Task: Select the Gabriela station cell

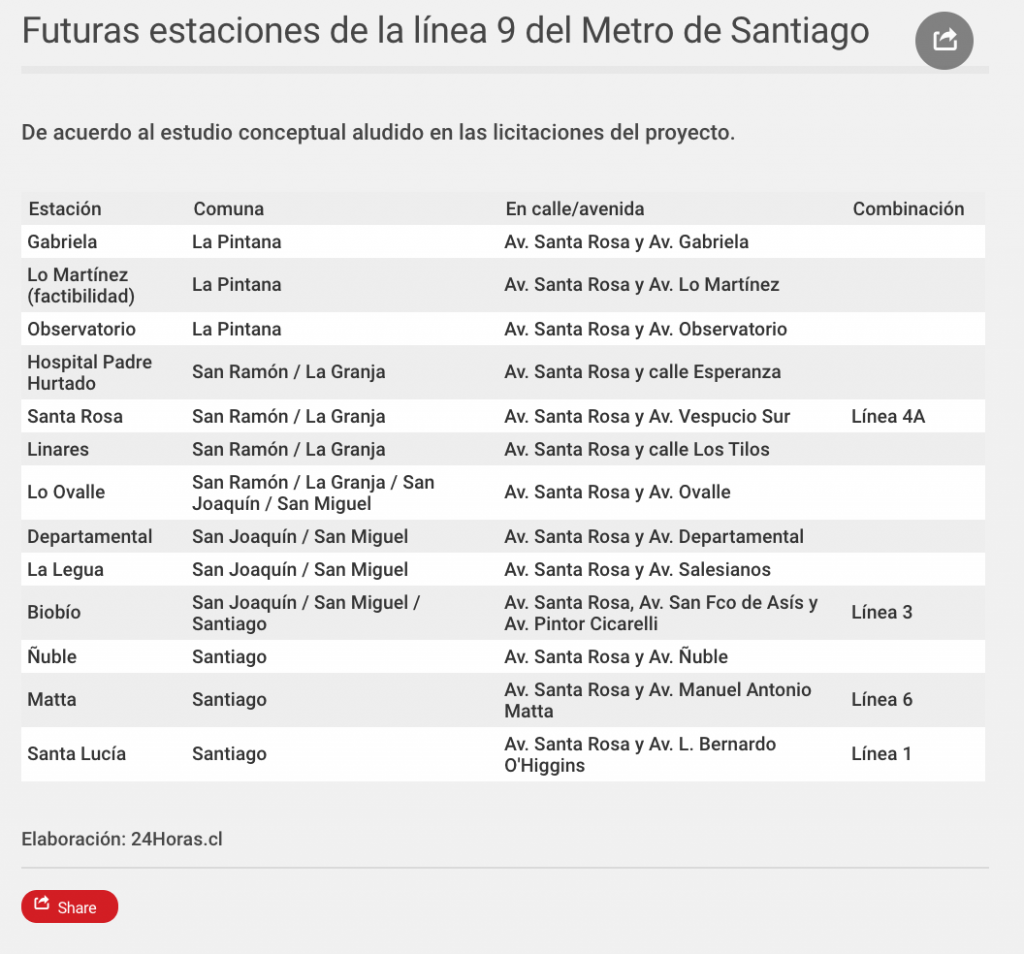Action: point(62,242)
